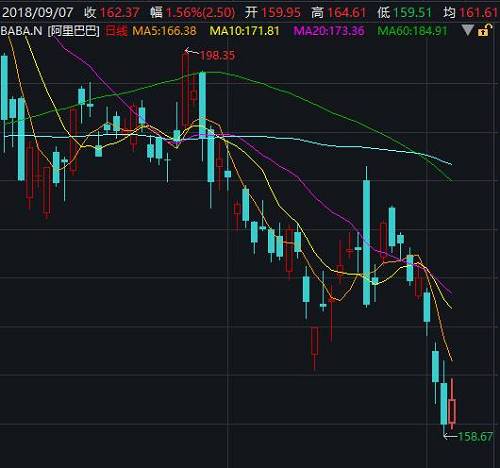Click the unlock padlock icon

[x=485, y=31]
